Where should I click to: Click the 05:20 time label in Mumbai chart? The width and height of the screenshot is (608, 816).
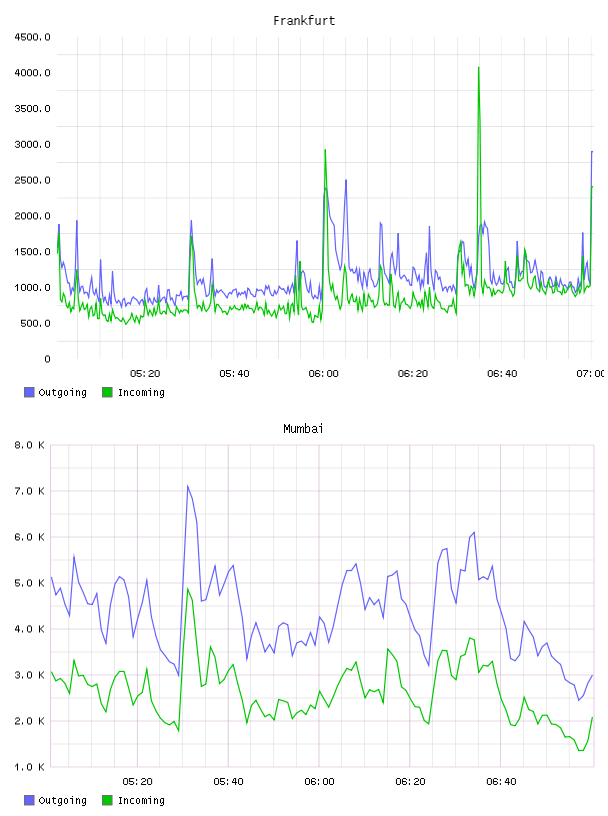[137, 782]
